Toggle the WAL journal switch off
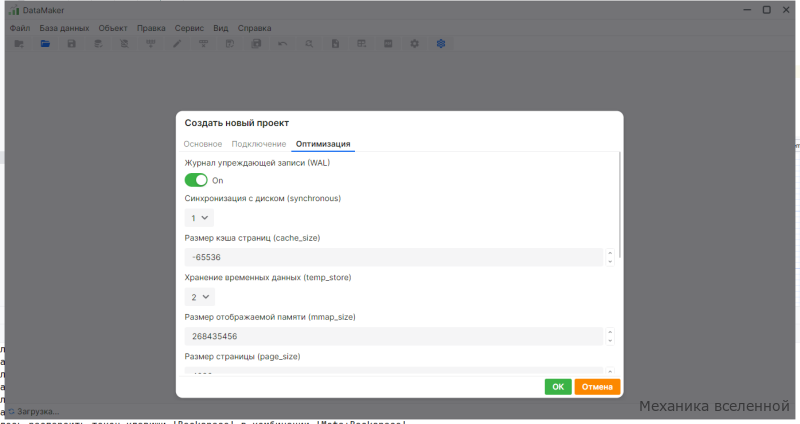Screen dimensions: 800x424 click(x=196, y=180)
